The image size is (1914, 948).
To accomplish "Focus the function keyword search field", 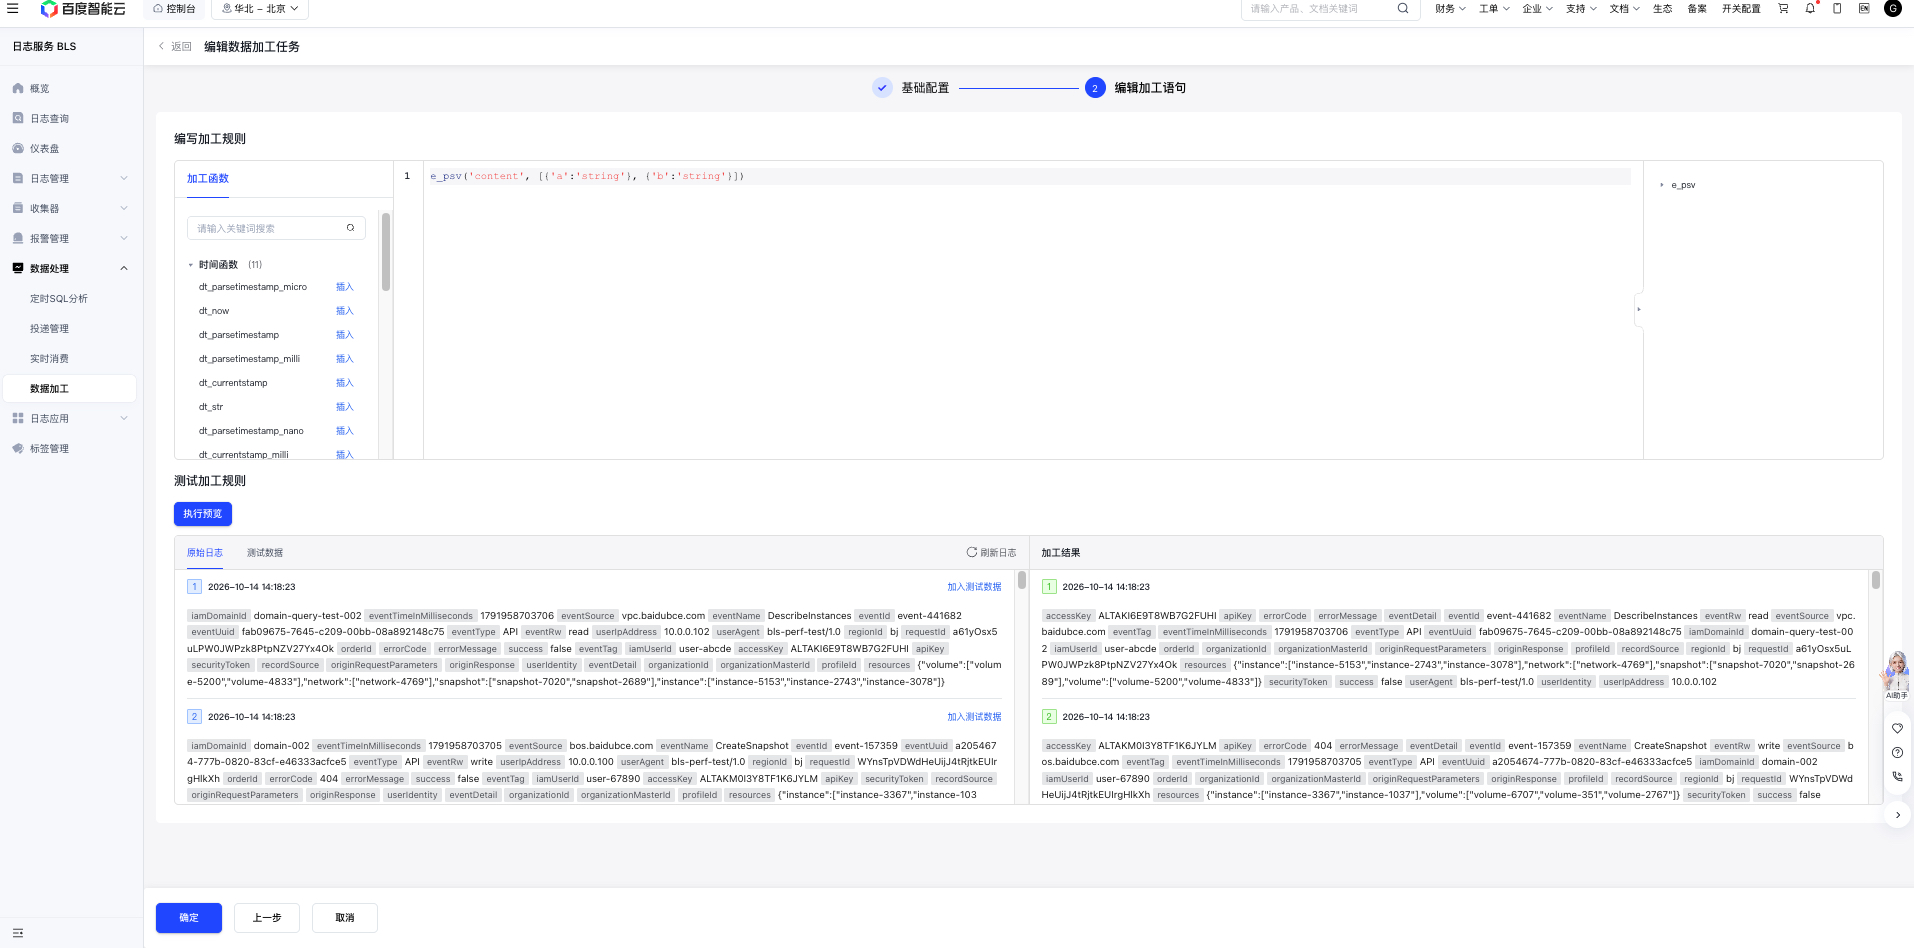I will (x=276, y=228).
